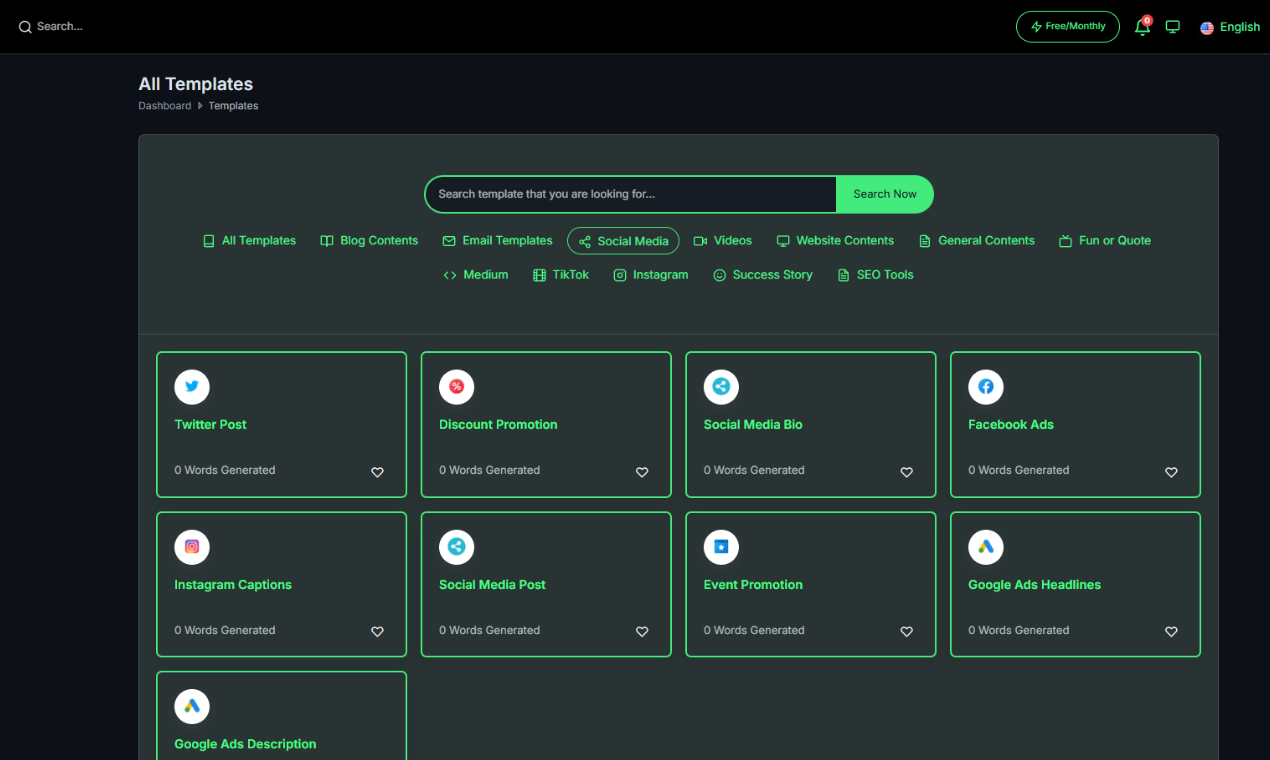Focus the template search input field
The height and width of the screenshot is (760, 1270).
pos(631,194)
